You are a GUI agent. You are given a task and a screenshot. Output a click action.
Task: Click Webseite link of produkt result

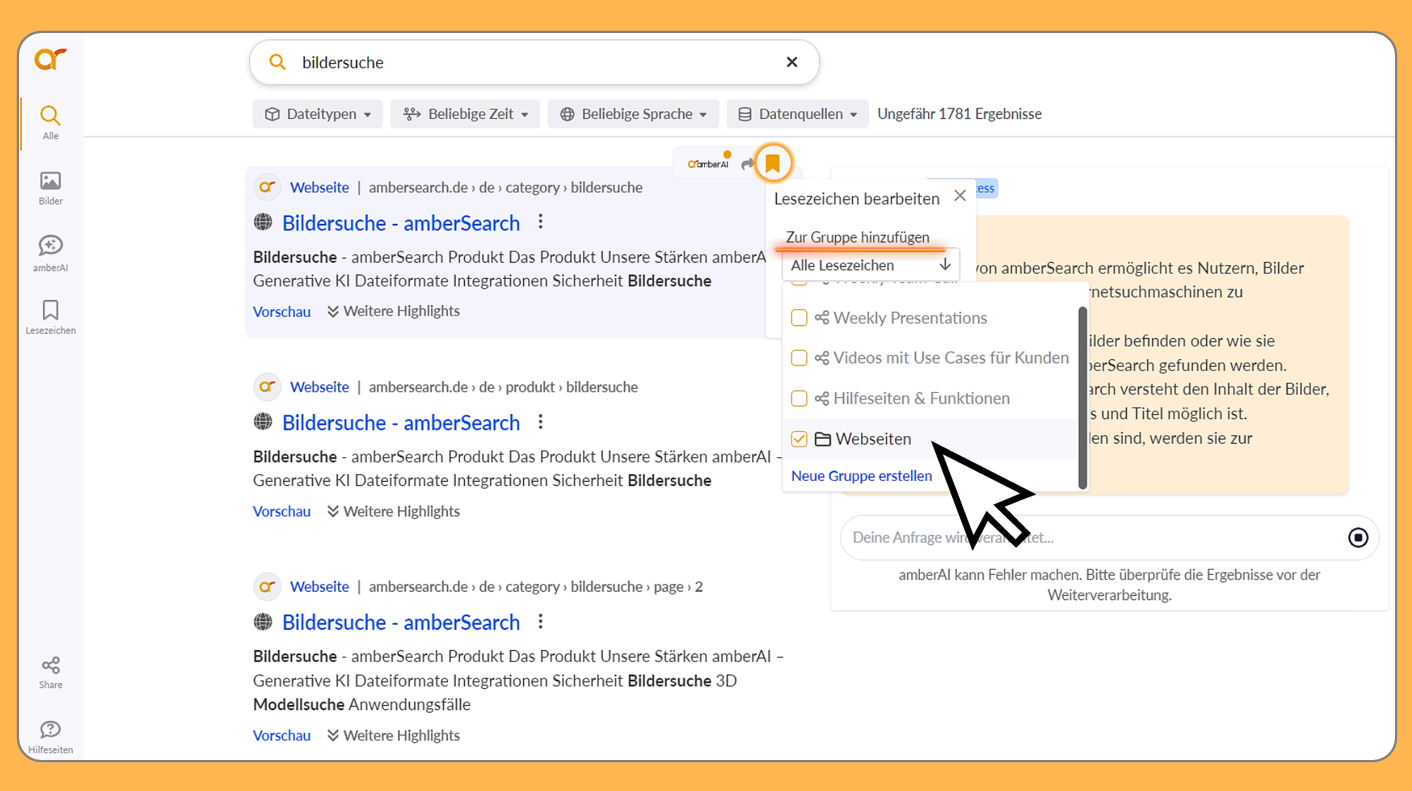pyautogui.click(x=319, y=387)
